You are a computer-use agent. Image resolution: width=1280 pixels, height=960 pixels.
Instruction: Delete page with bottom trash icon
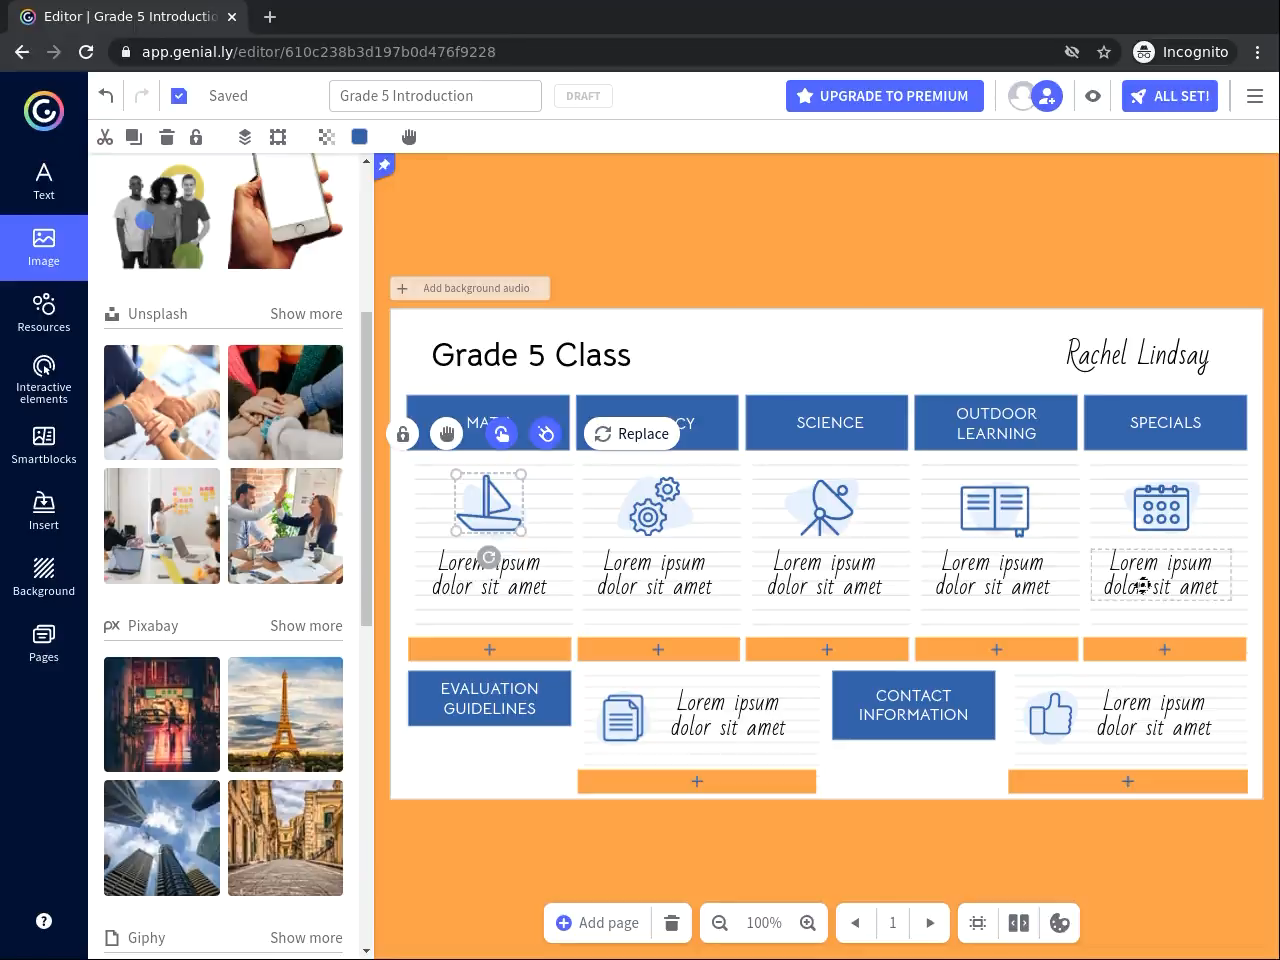click(672, 923)
